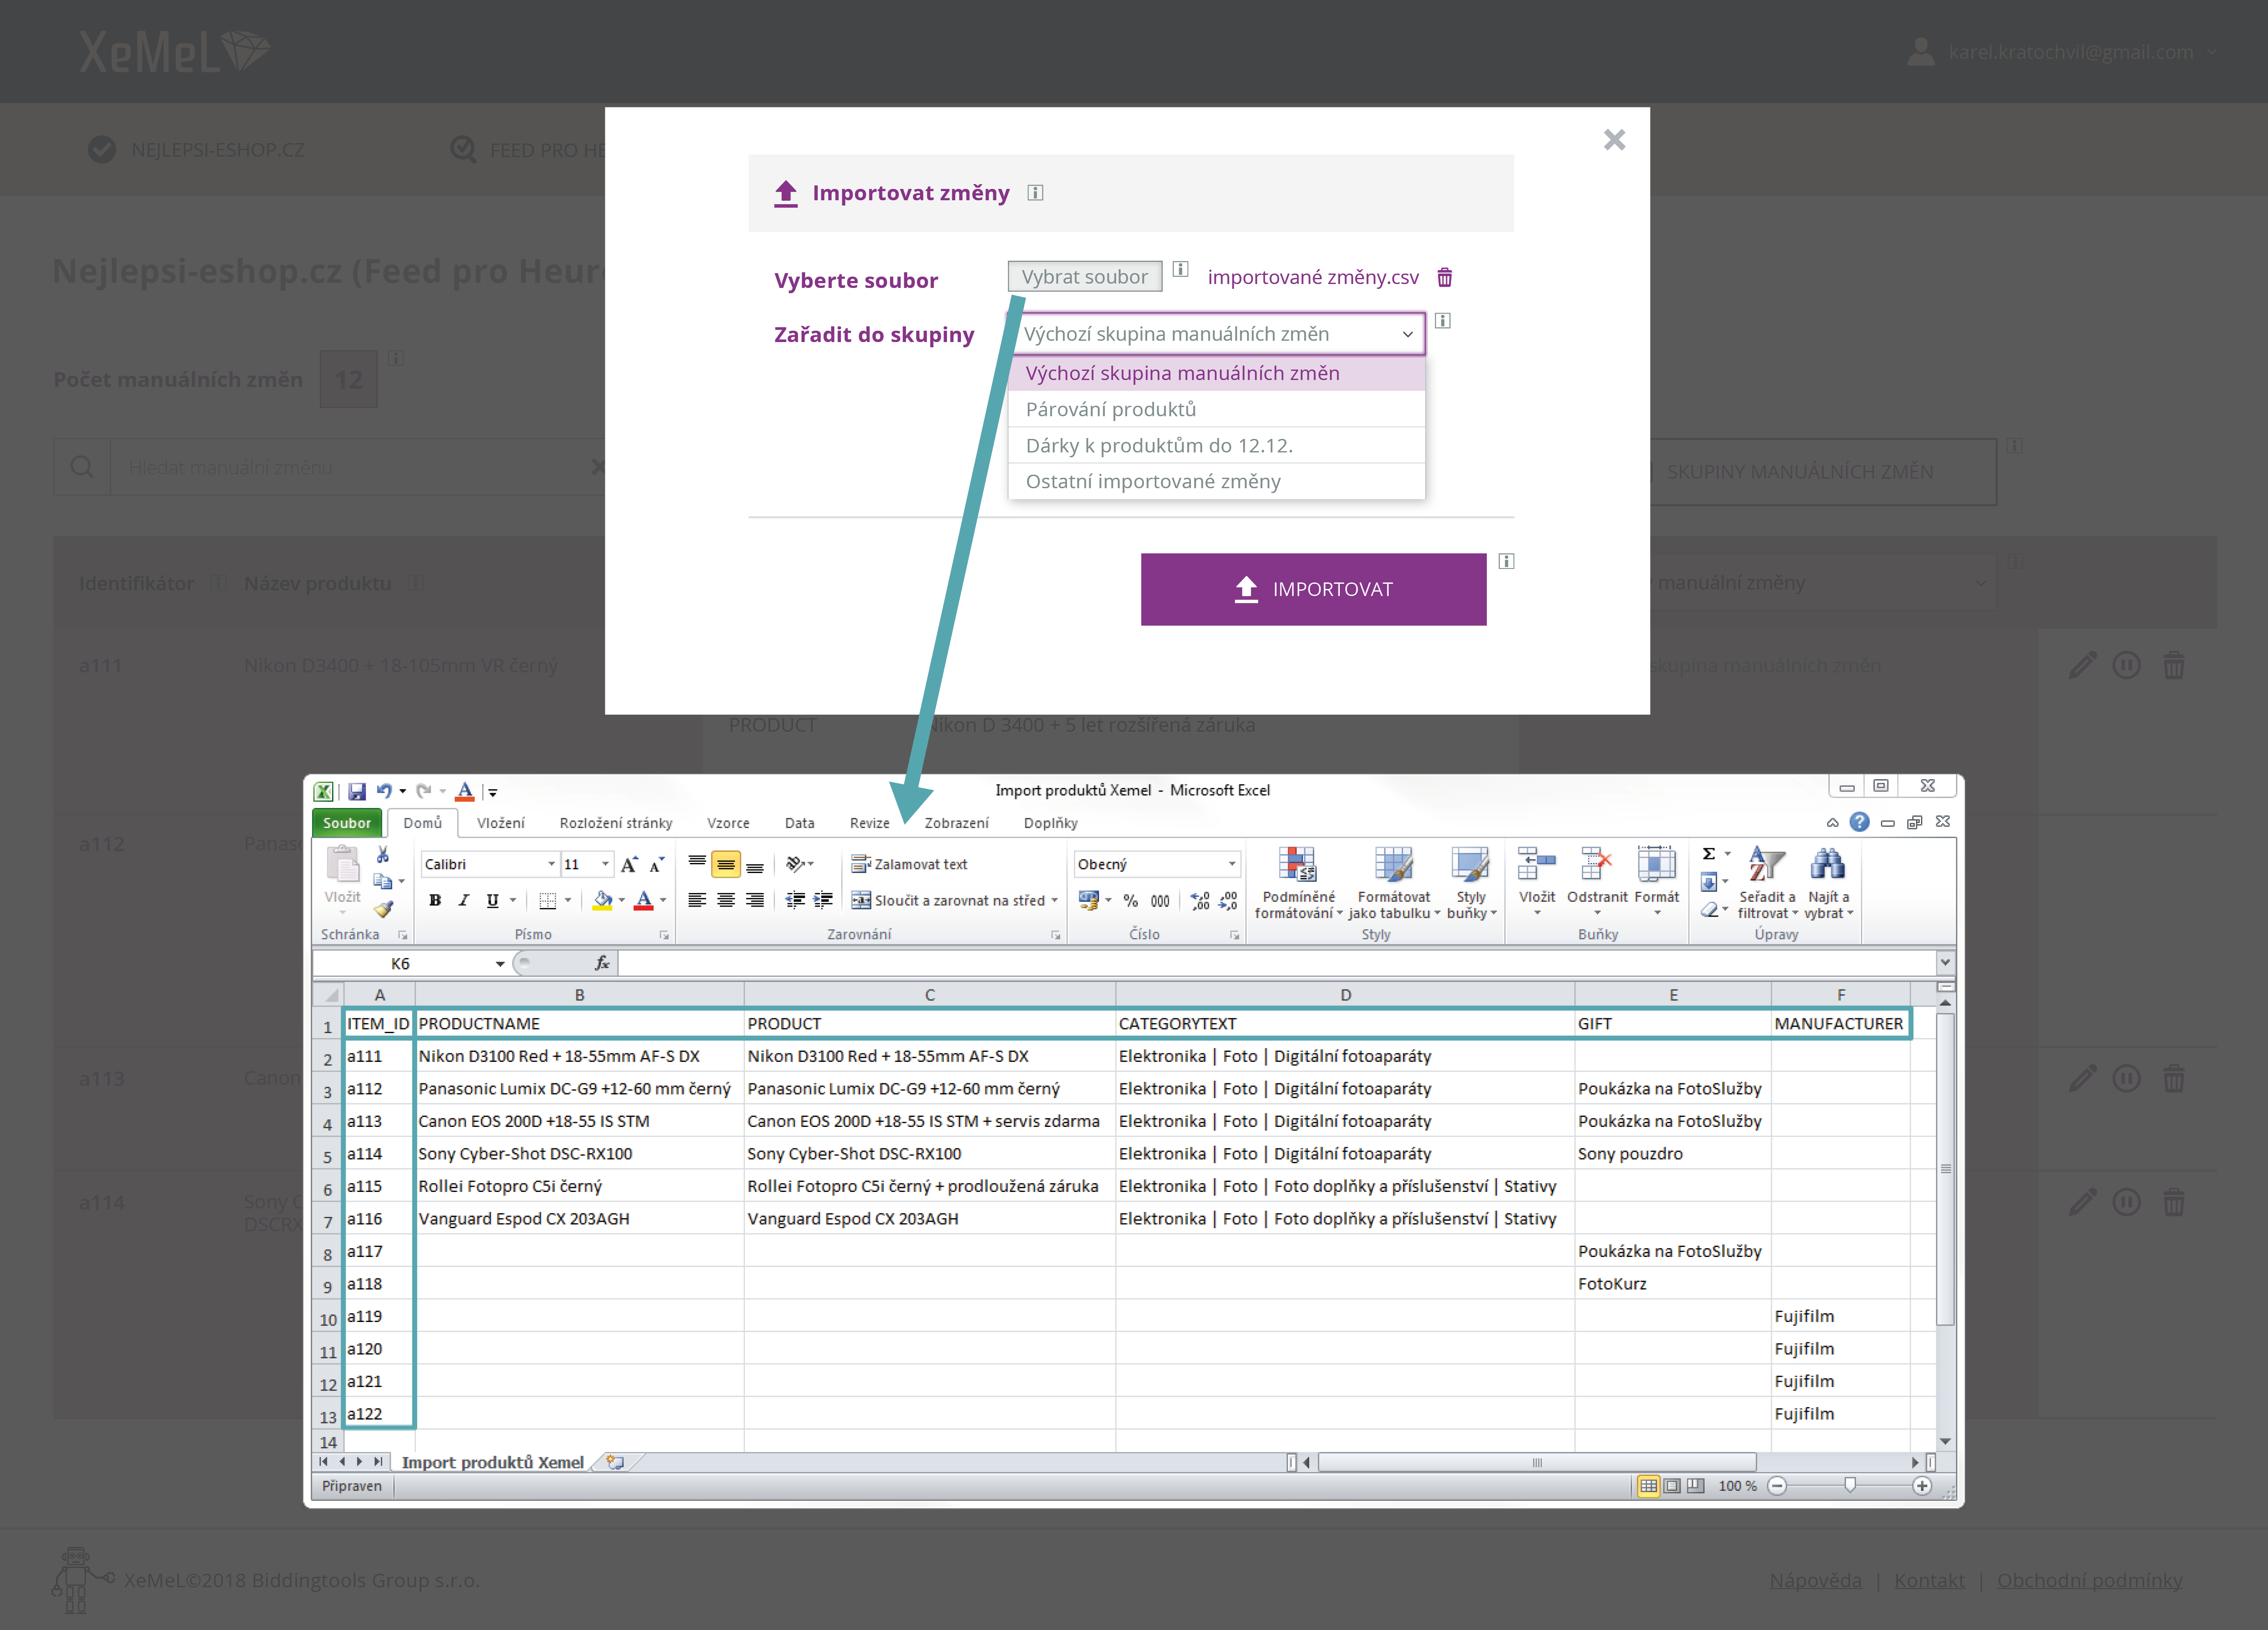
Task: Click the fx insert function icon
Action: click(x=602, y=963)
